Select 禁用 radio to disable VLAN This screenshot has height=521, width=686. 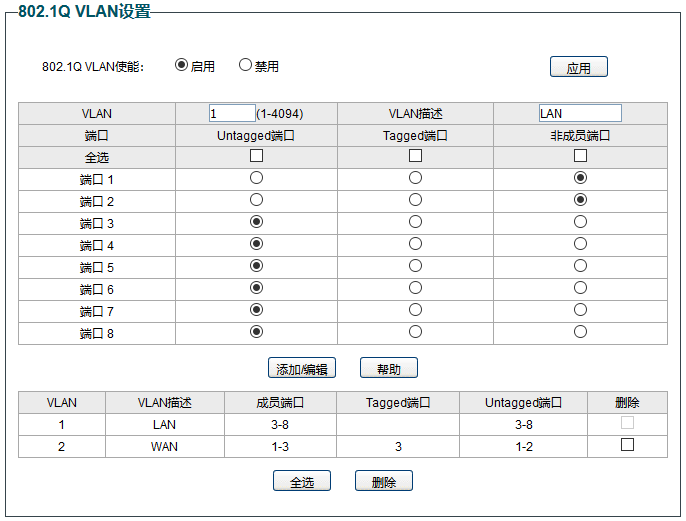point(245,65)
